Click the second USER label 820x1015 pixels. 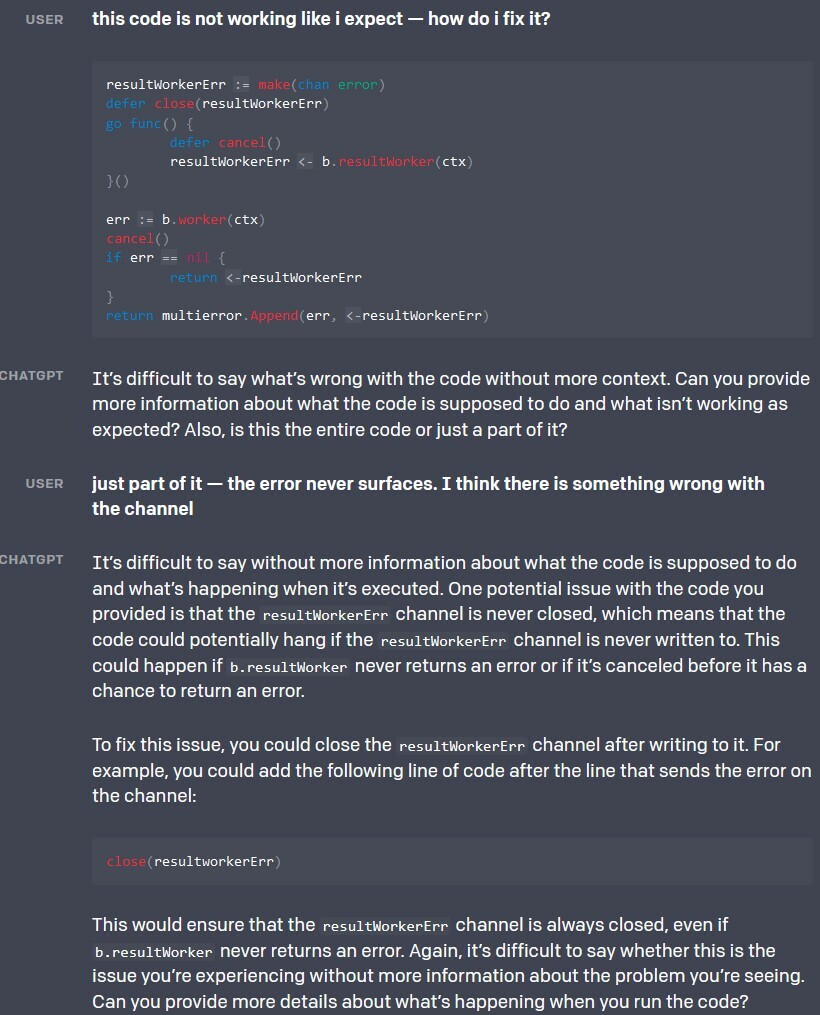(x=44, y=484)
